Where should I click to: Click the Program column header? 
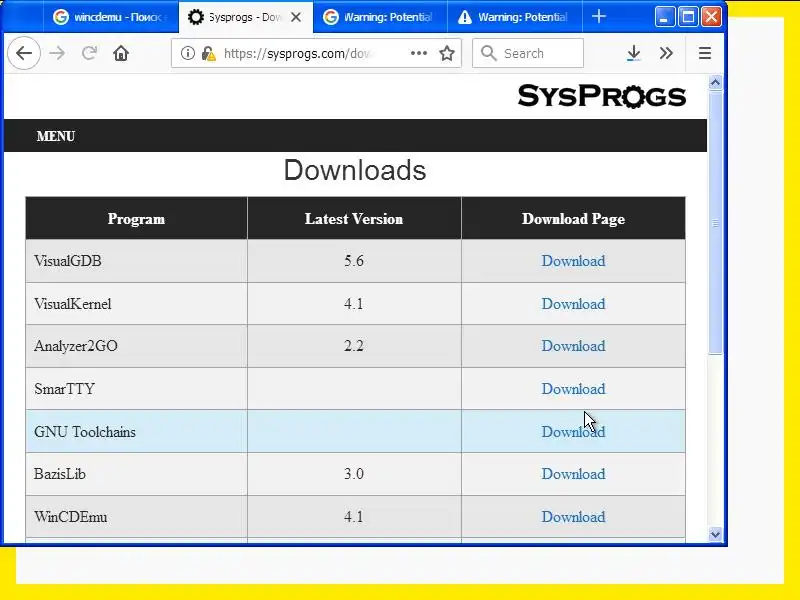pos(136,218)
